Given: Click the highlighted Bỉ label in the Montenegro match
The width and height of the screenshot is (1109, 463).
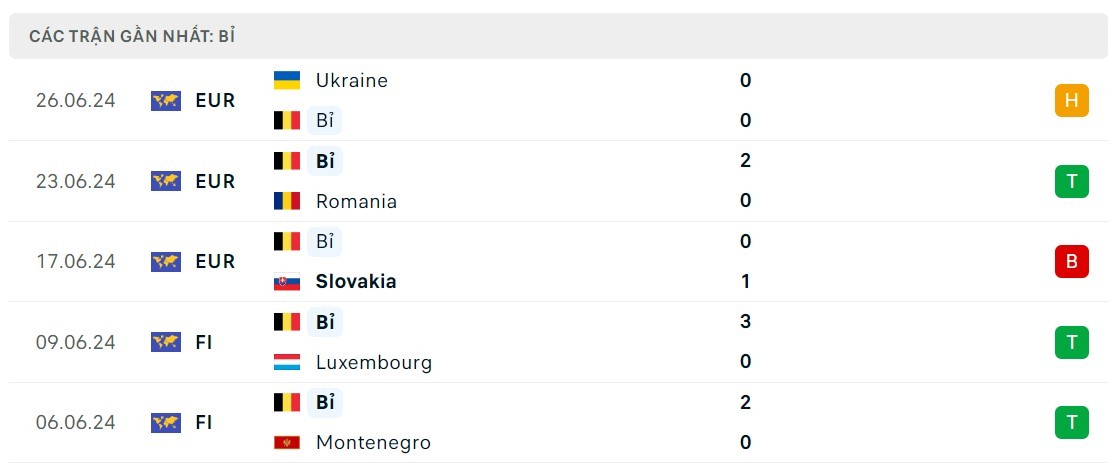Looking at the screenshot, I should click(325, 402).
